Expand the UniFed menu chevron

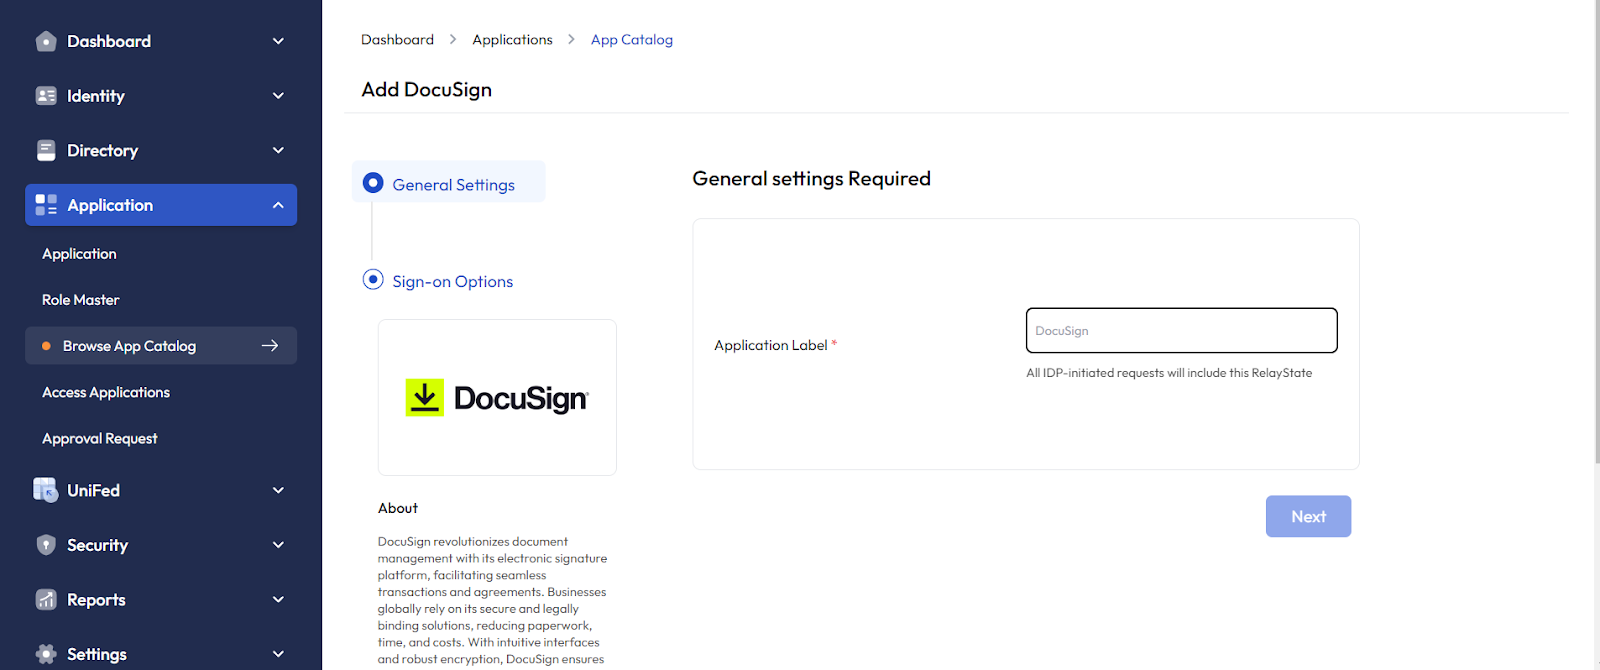coord(278,490)
